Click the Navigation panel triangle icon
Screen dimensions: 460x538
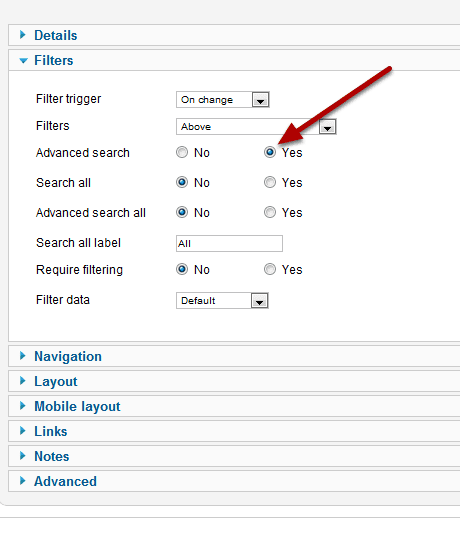tap(23, 356)
